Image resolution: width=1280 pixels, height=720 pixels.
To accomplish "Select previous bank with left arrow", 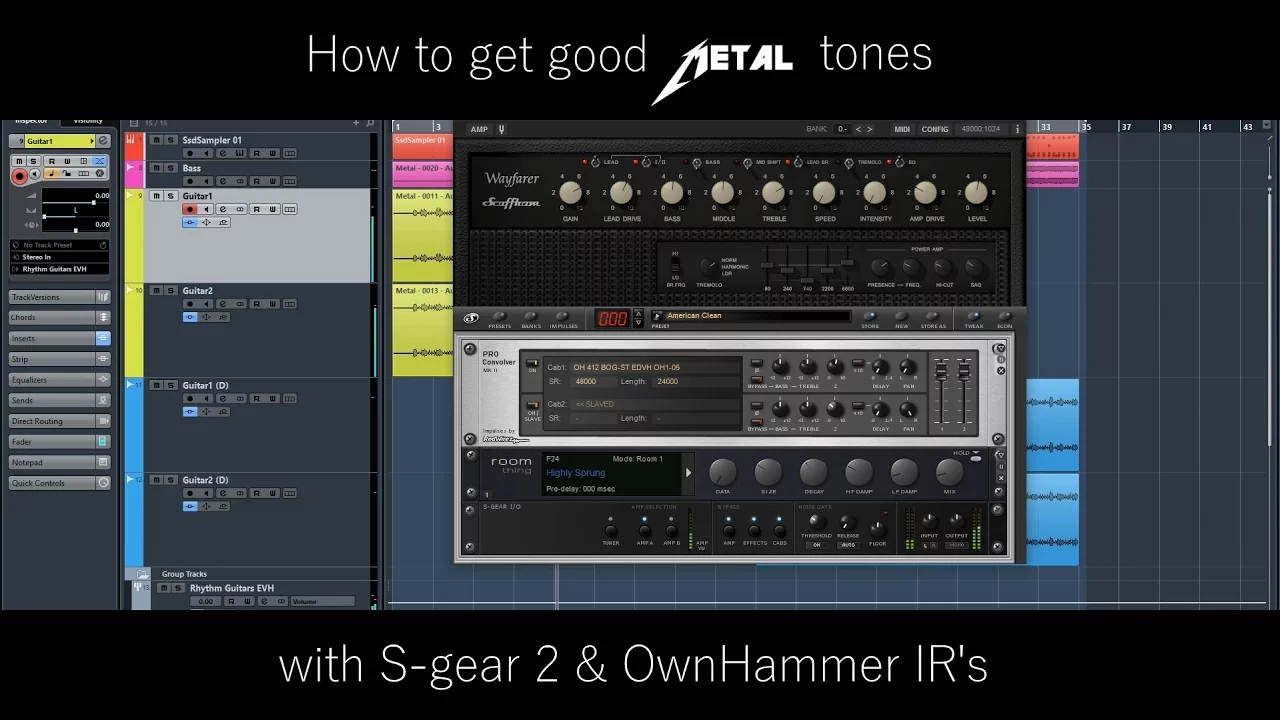I will 857,129.
